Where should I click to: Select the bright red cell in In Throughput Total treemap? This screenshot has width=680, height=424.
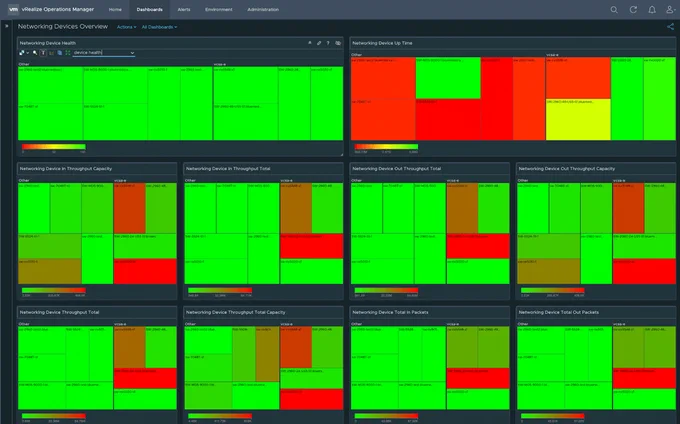[311, 246]
